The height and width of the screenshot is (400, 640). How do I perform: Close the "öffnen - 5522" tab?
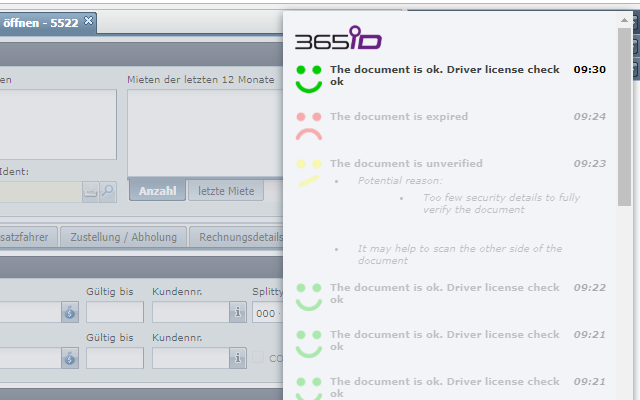click(88, 20)
